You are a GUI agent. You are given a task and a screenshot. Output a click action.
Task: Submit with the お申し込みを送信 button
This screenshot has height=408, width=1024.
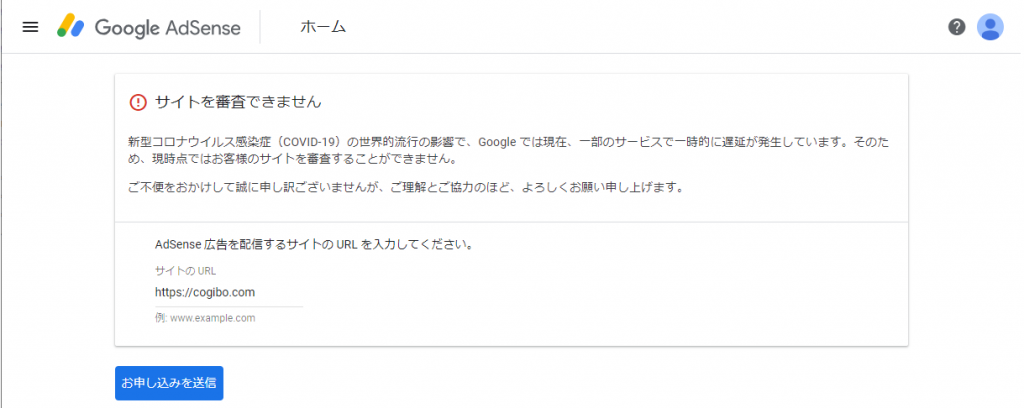(169, 383)
